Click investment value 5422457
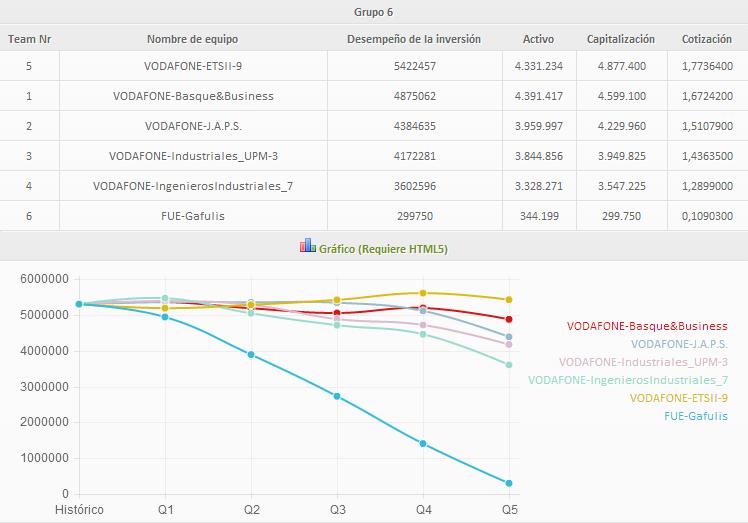The width and height of the screenshot is (748, 523). [415, 66]
